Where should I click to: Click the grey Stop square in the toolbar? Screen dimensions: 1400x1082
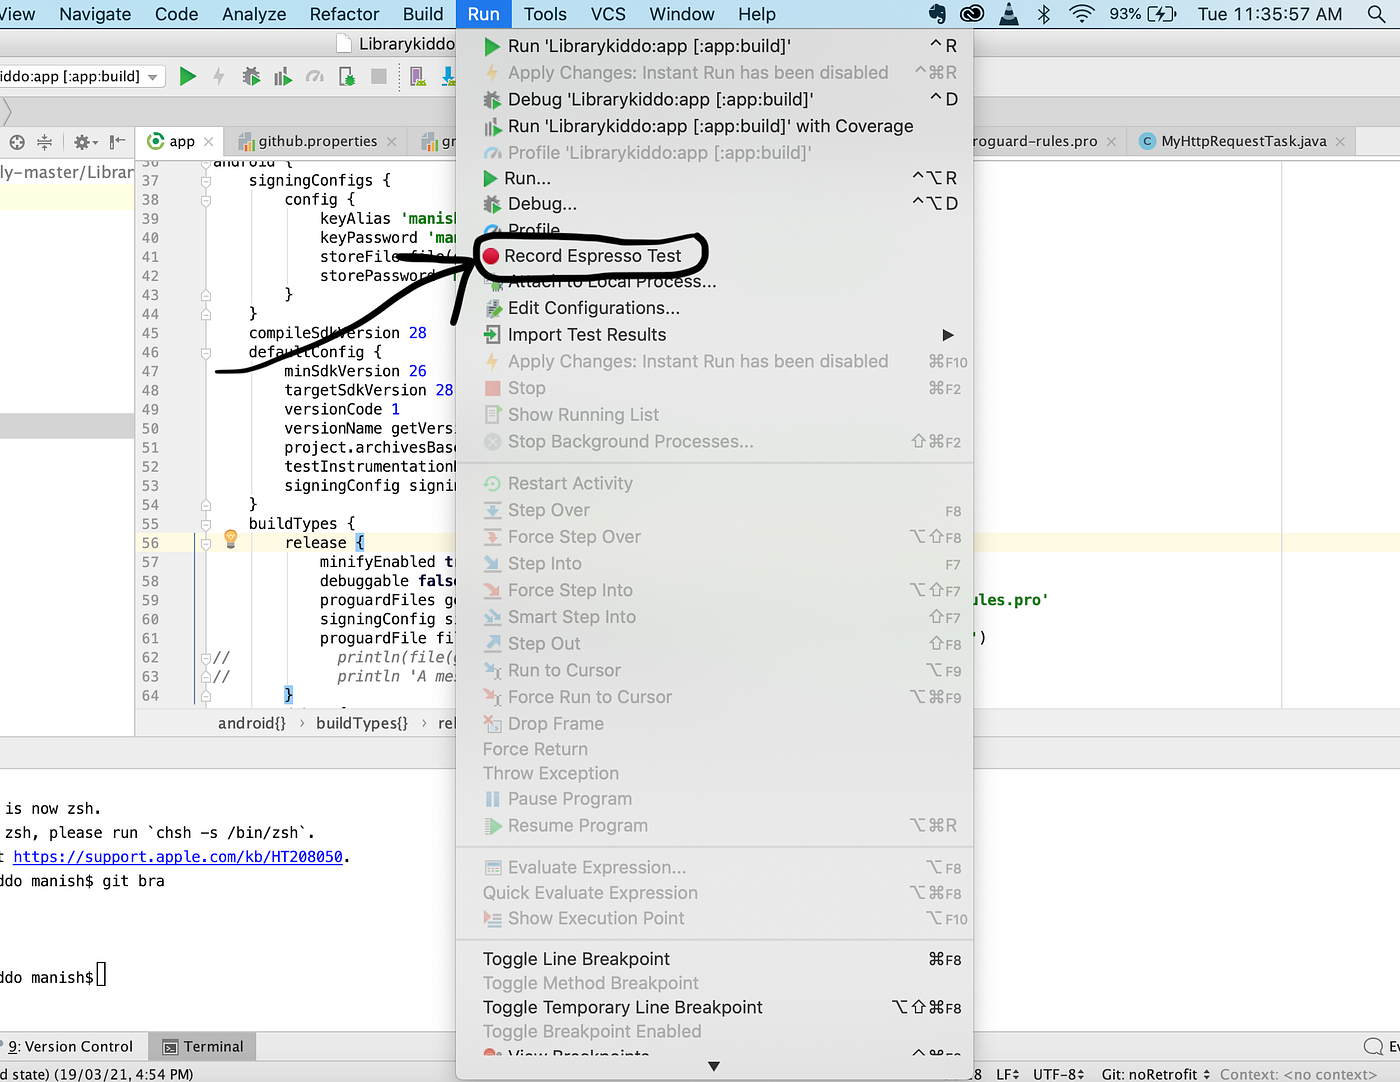coord(379,76)
